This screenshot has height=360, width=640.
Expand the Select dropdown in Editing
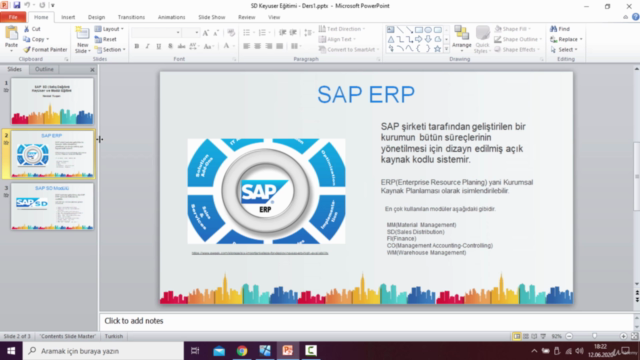[564, 49]
